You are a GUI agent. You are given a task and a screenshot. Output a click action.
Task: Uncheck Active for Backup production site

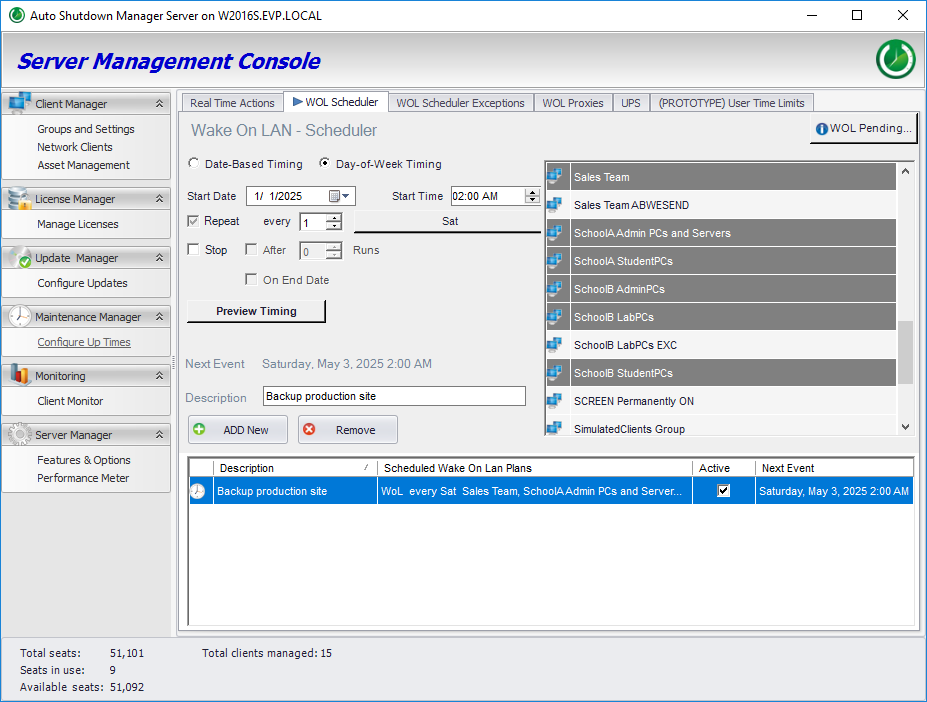[x=724, y=491]
